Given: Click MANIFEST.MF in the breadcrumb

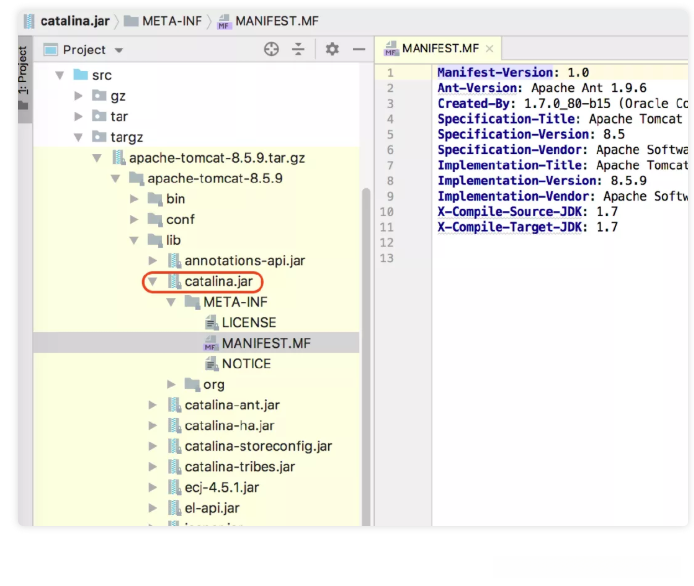Looking at the screenshot, I should [x=277, y=21].
